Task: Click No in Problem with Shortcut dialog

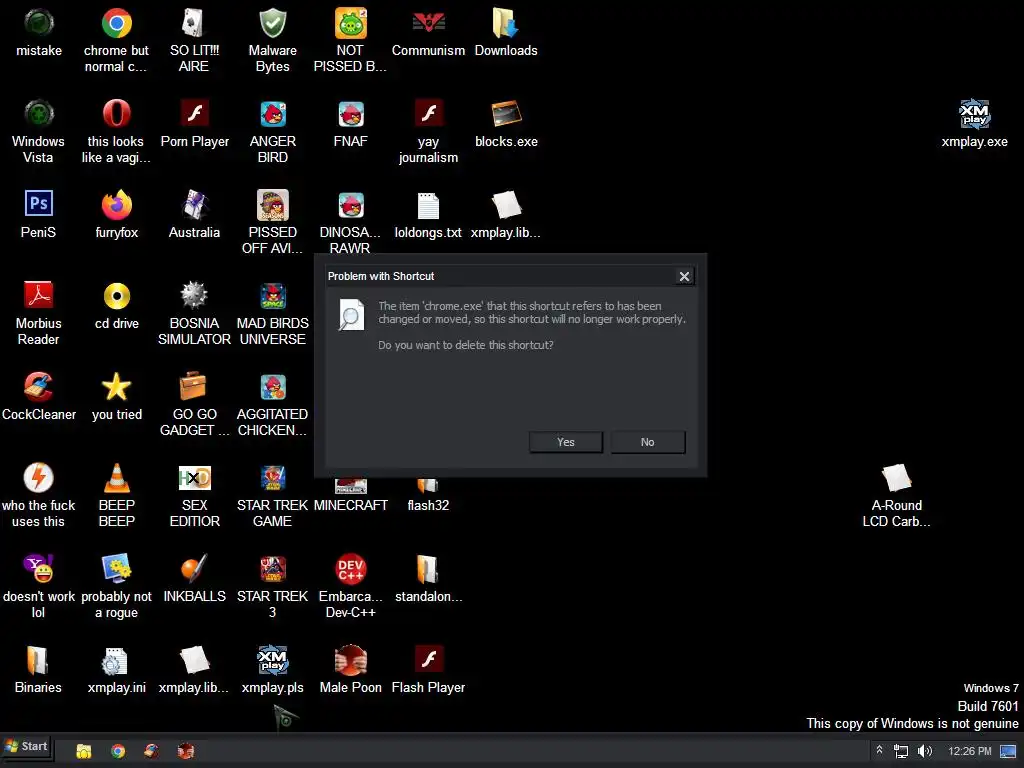Action: click(647, 442)
